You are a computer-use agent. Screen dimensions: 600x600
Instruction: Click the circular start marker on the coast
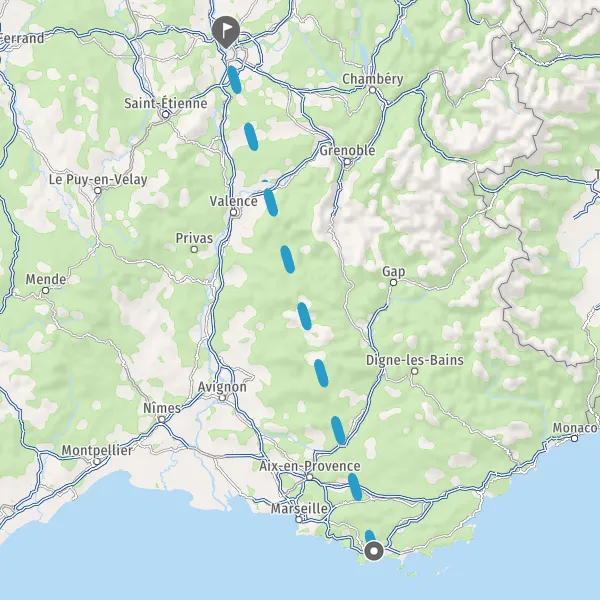(x=374, y=551)
